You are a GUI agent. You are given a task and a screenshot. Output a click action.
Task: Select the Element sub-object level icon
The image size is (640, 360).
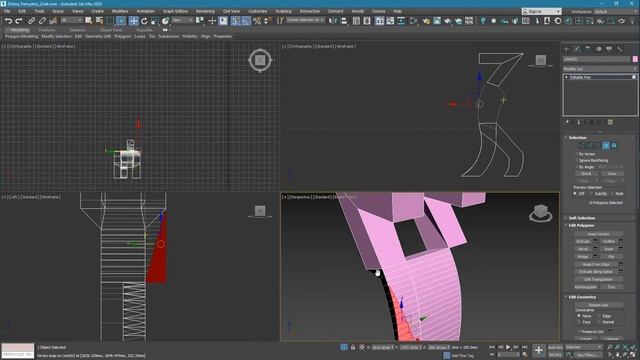(x=614, y=145)
